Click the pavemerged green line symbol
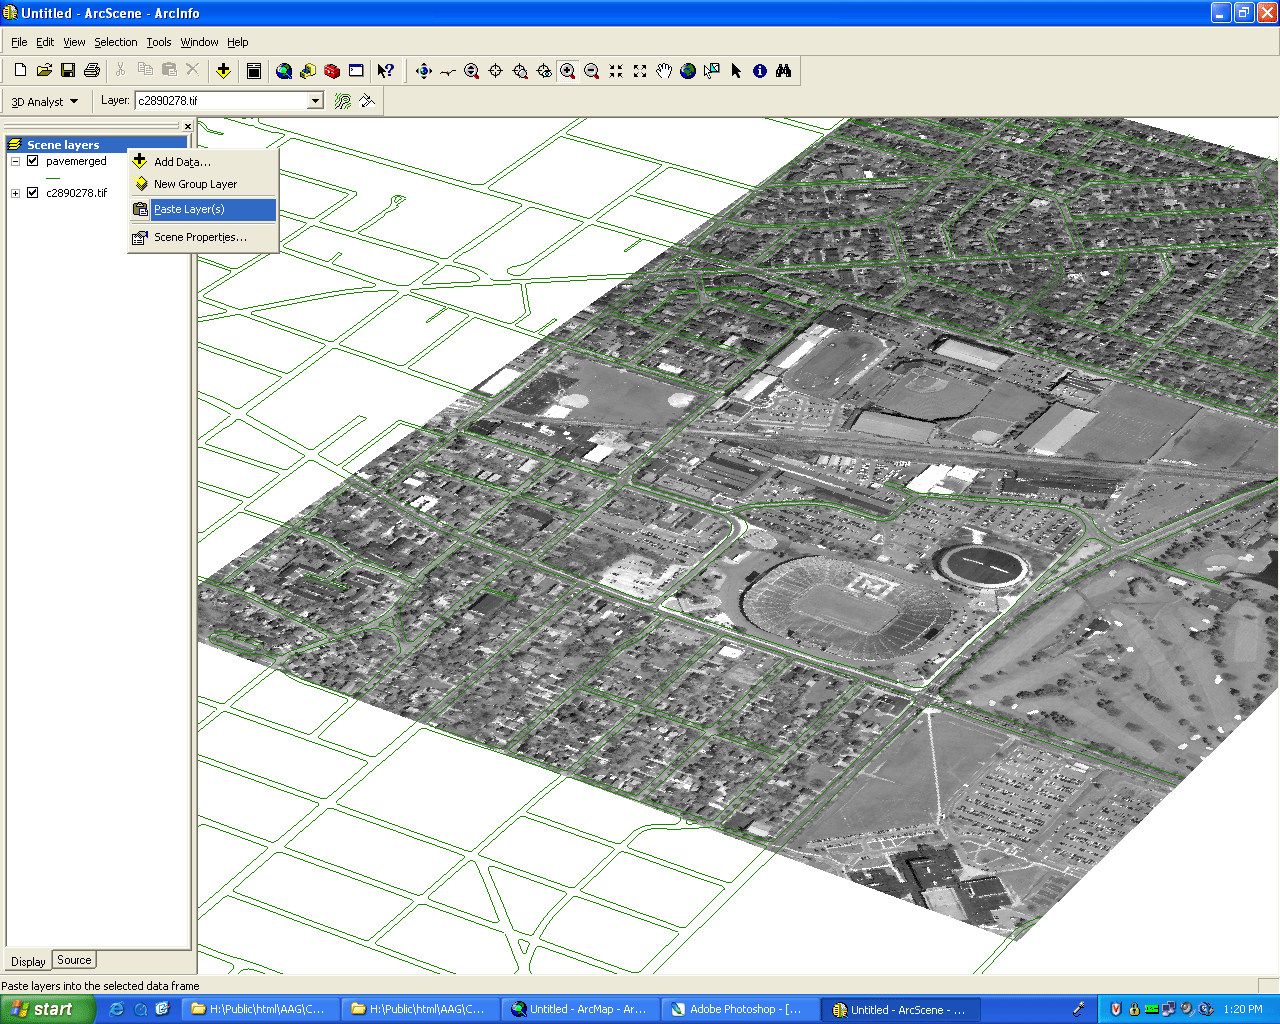Viewport: 1280px width, 1024px height. click(x=53, y=178)
